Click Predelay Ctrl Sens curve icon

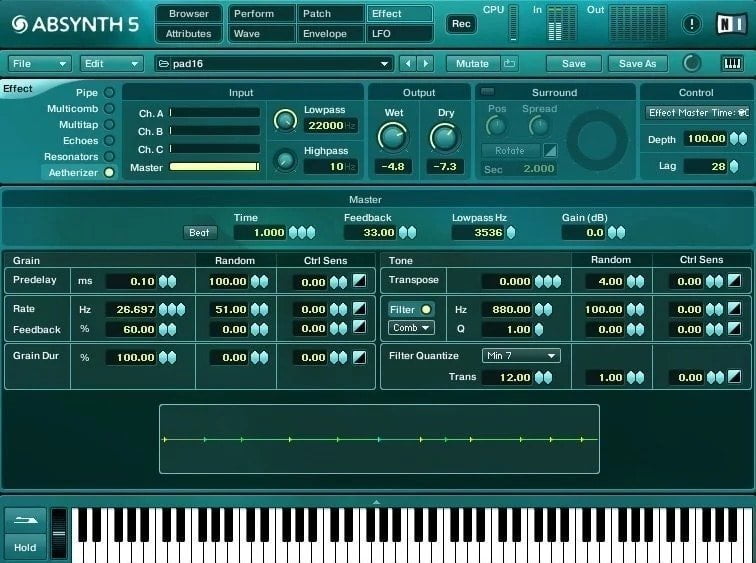tap(359, 281)
